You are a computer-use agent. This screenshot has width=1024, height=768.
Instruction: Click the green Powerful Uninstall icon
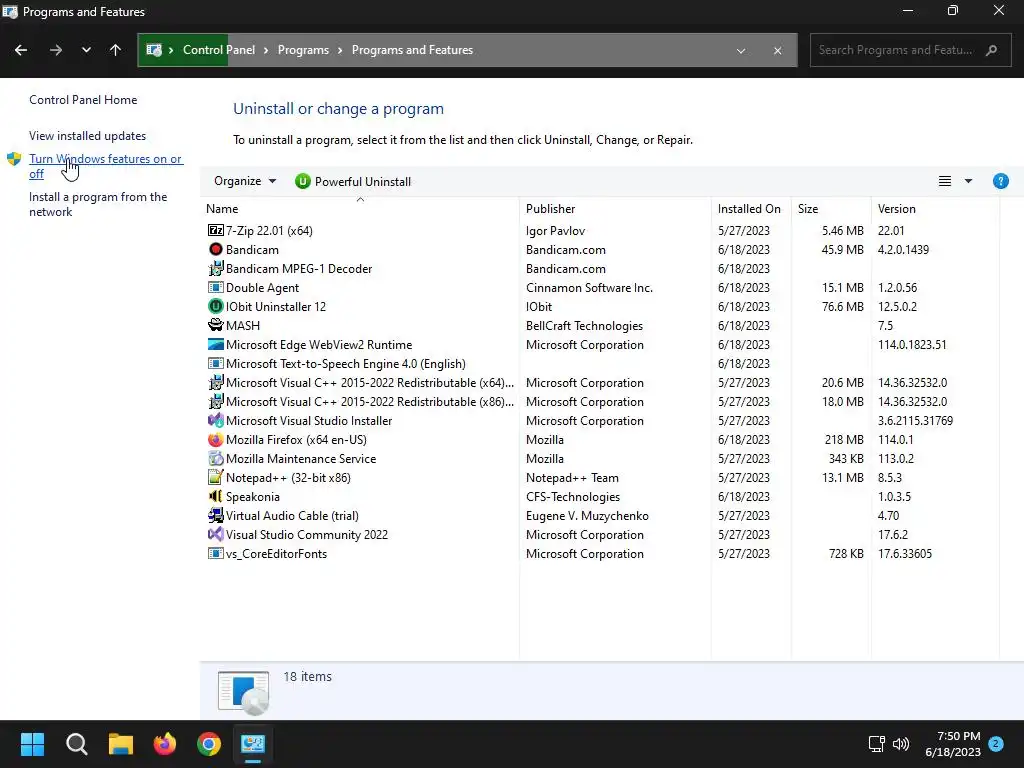tap(302, 181)
